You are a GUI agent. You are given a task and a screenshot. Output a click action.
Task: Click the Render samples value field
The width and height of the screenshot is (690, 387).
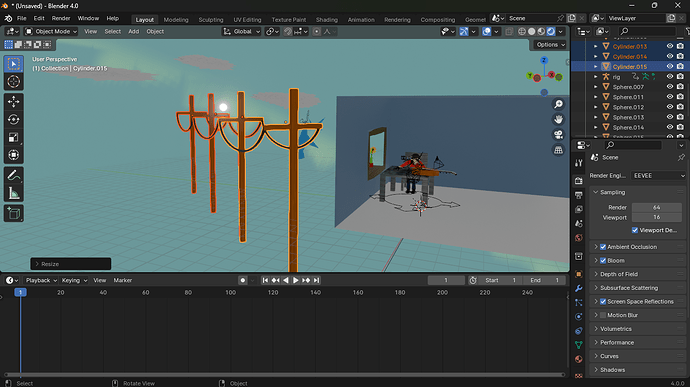point(657,207)
